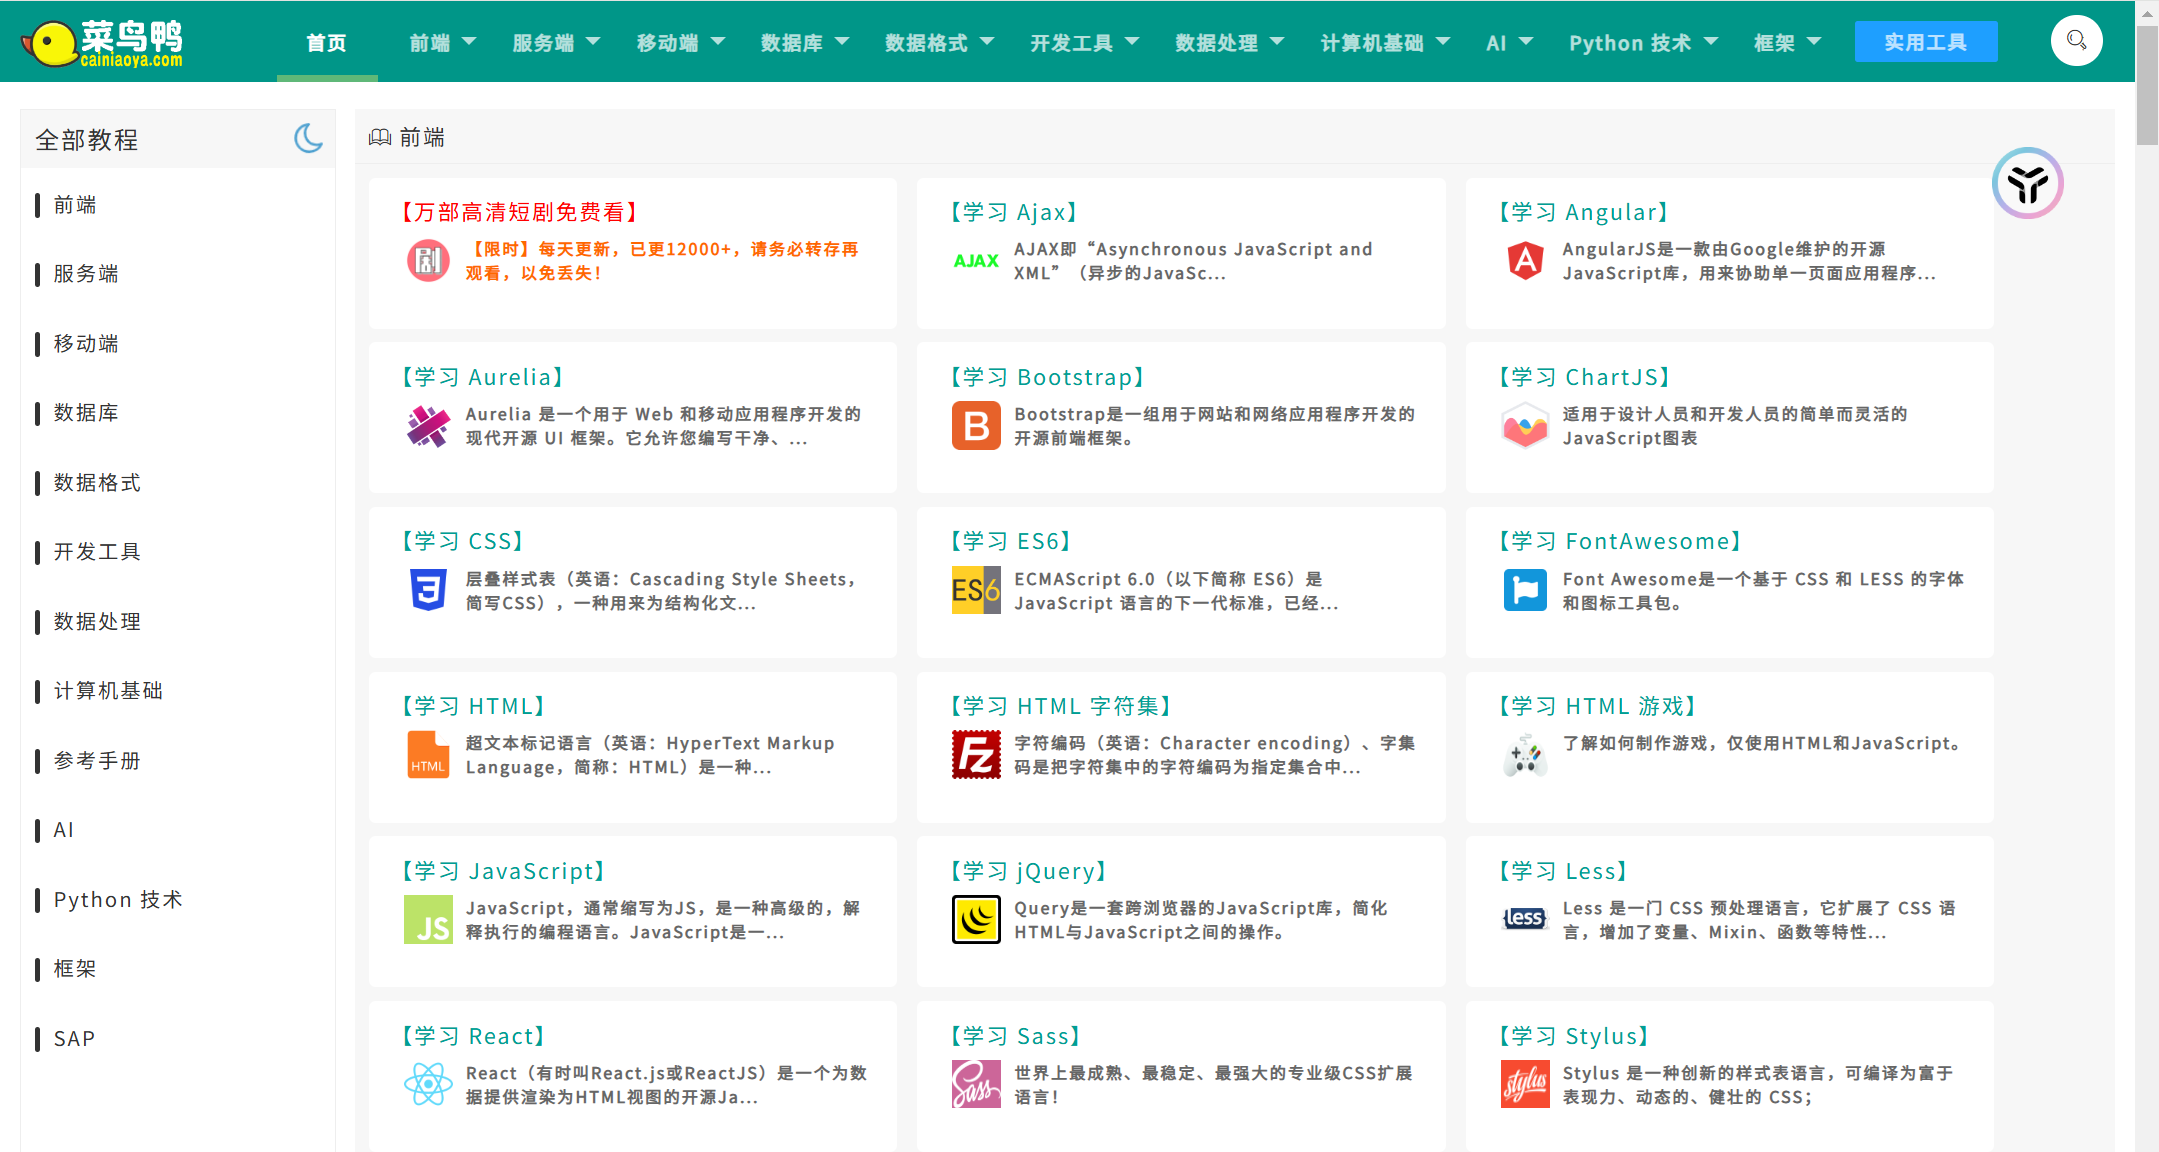2159x1152 pixels.
Task: Expand the 数据格式 nav dropdown
Action: [x=938, y=43]
